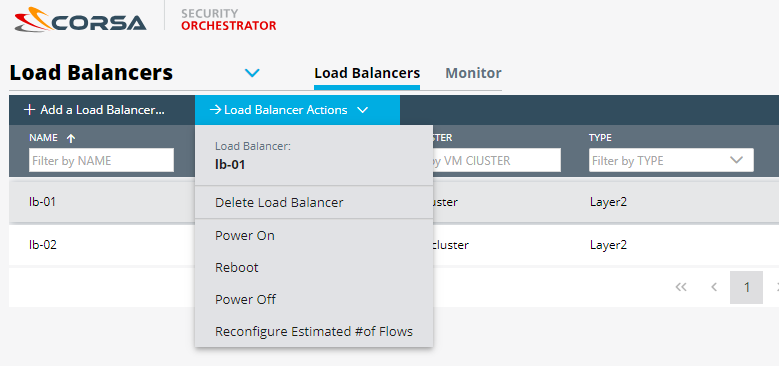This screenshot has height=366, width=779.
Task: Choose Reconfigure Estimated #of Flows
Action: (x=314, y=331)
